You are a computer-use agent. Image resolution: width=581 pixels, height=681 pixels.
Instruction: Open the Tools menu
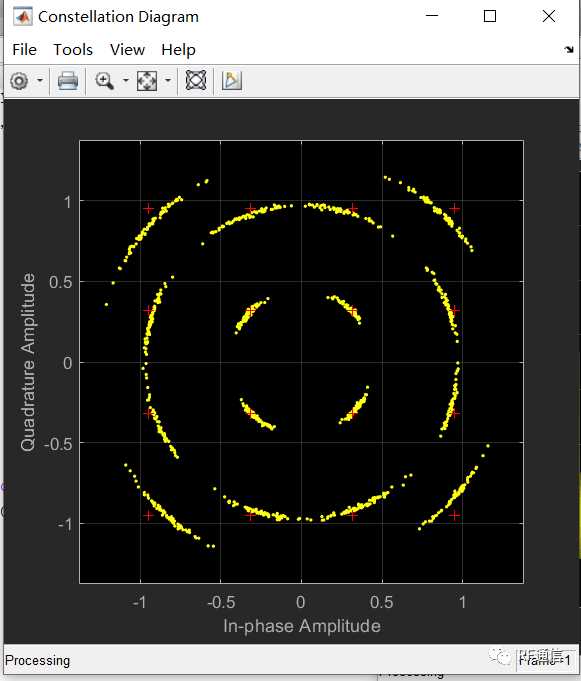(73, 50)
